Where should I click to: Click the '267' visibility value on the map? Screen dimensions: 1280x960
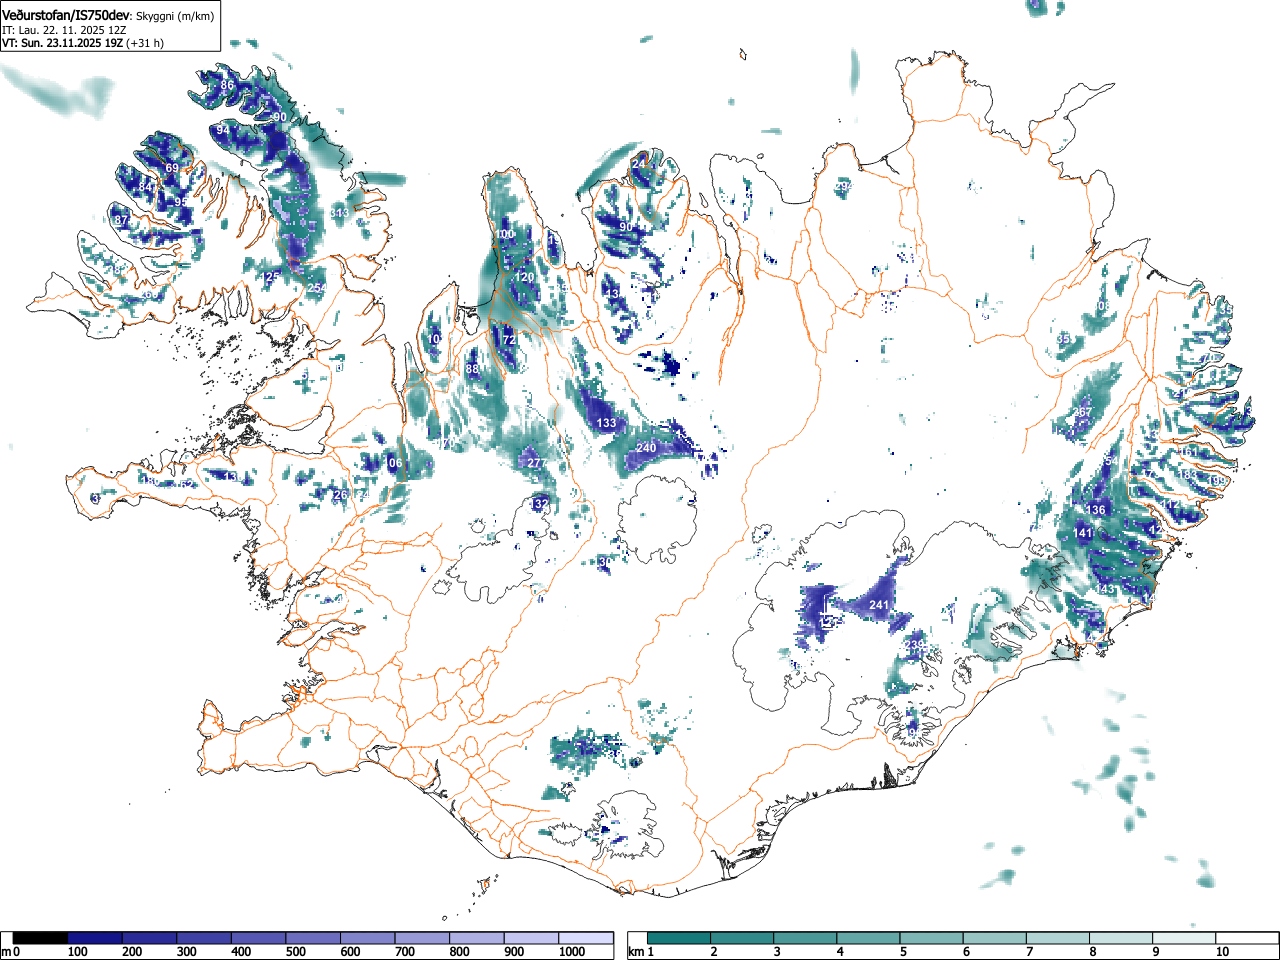1083,412
